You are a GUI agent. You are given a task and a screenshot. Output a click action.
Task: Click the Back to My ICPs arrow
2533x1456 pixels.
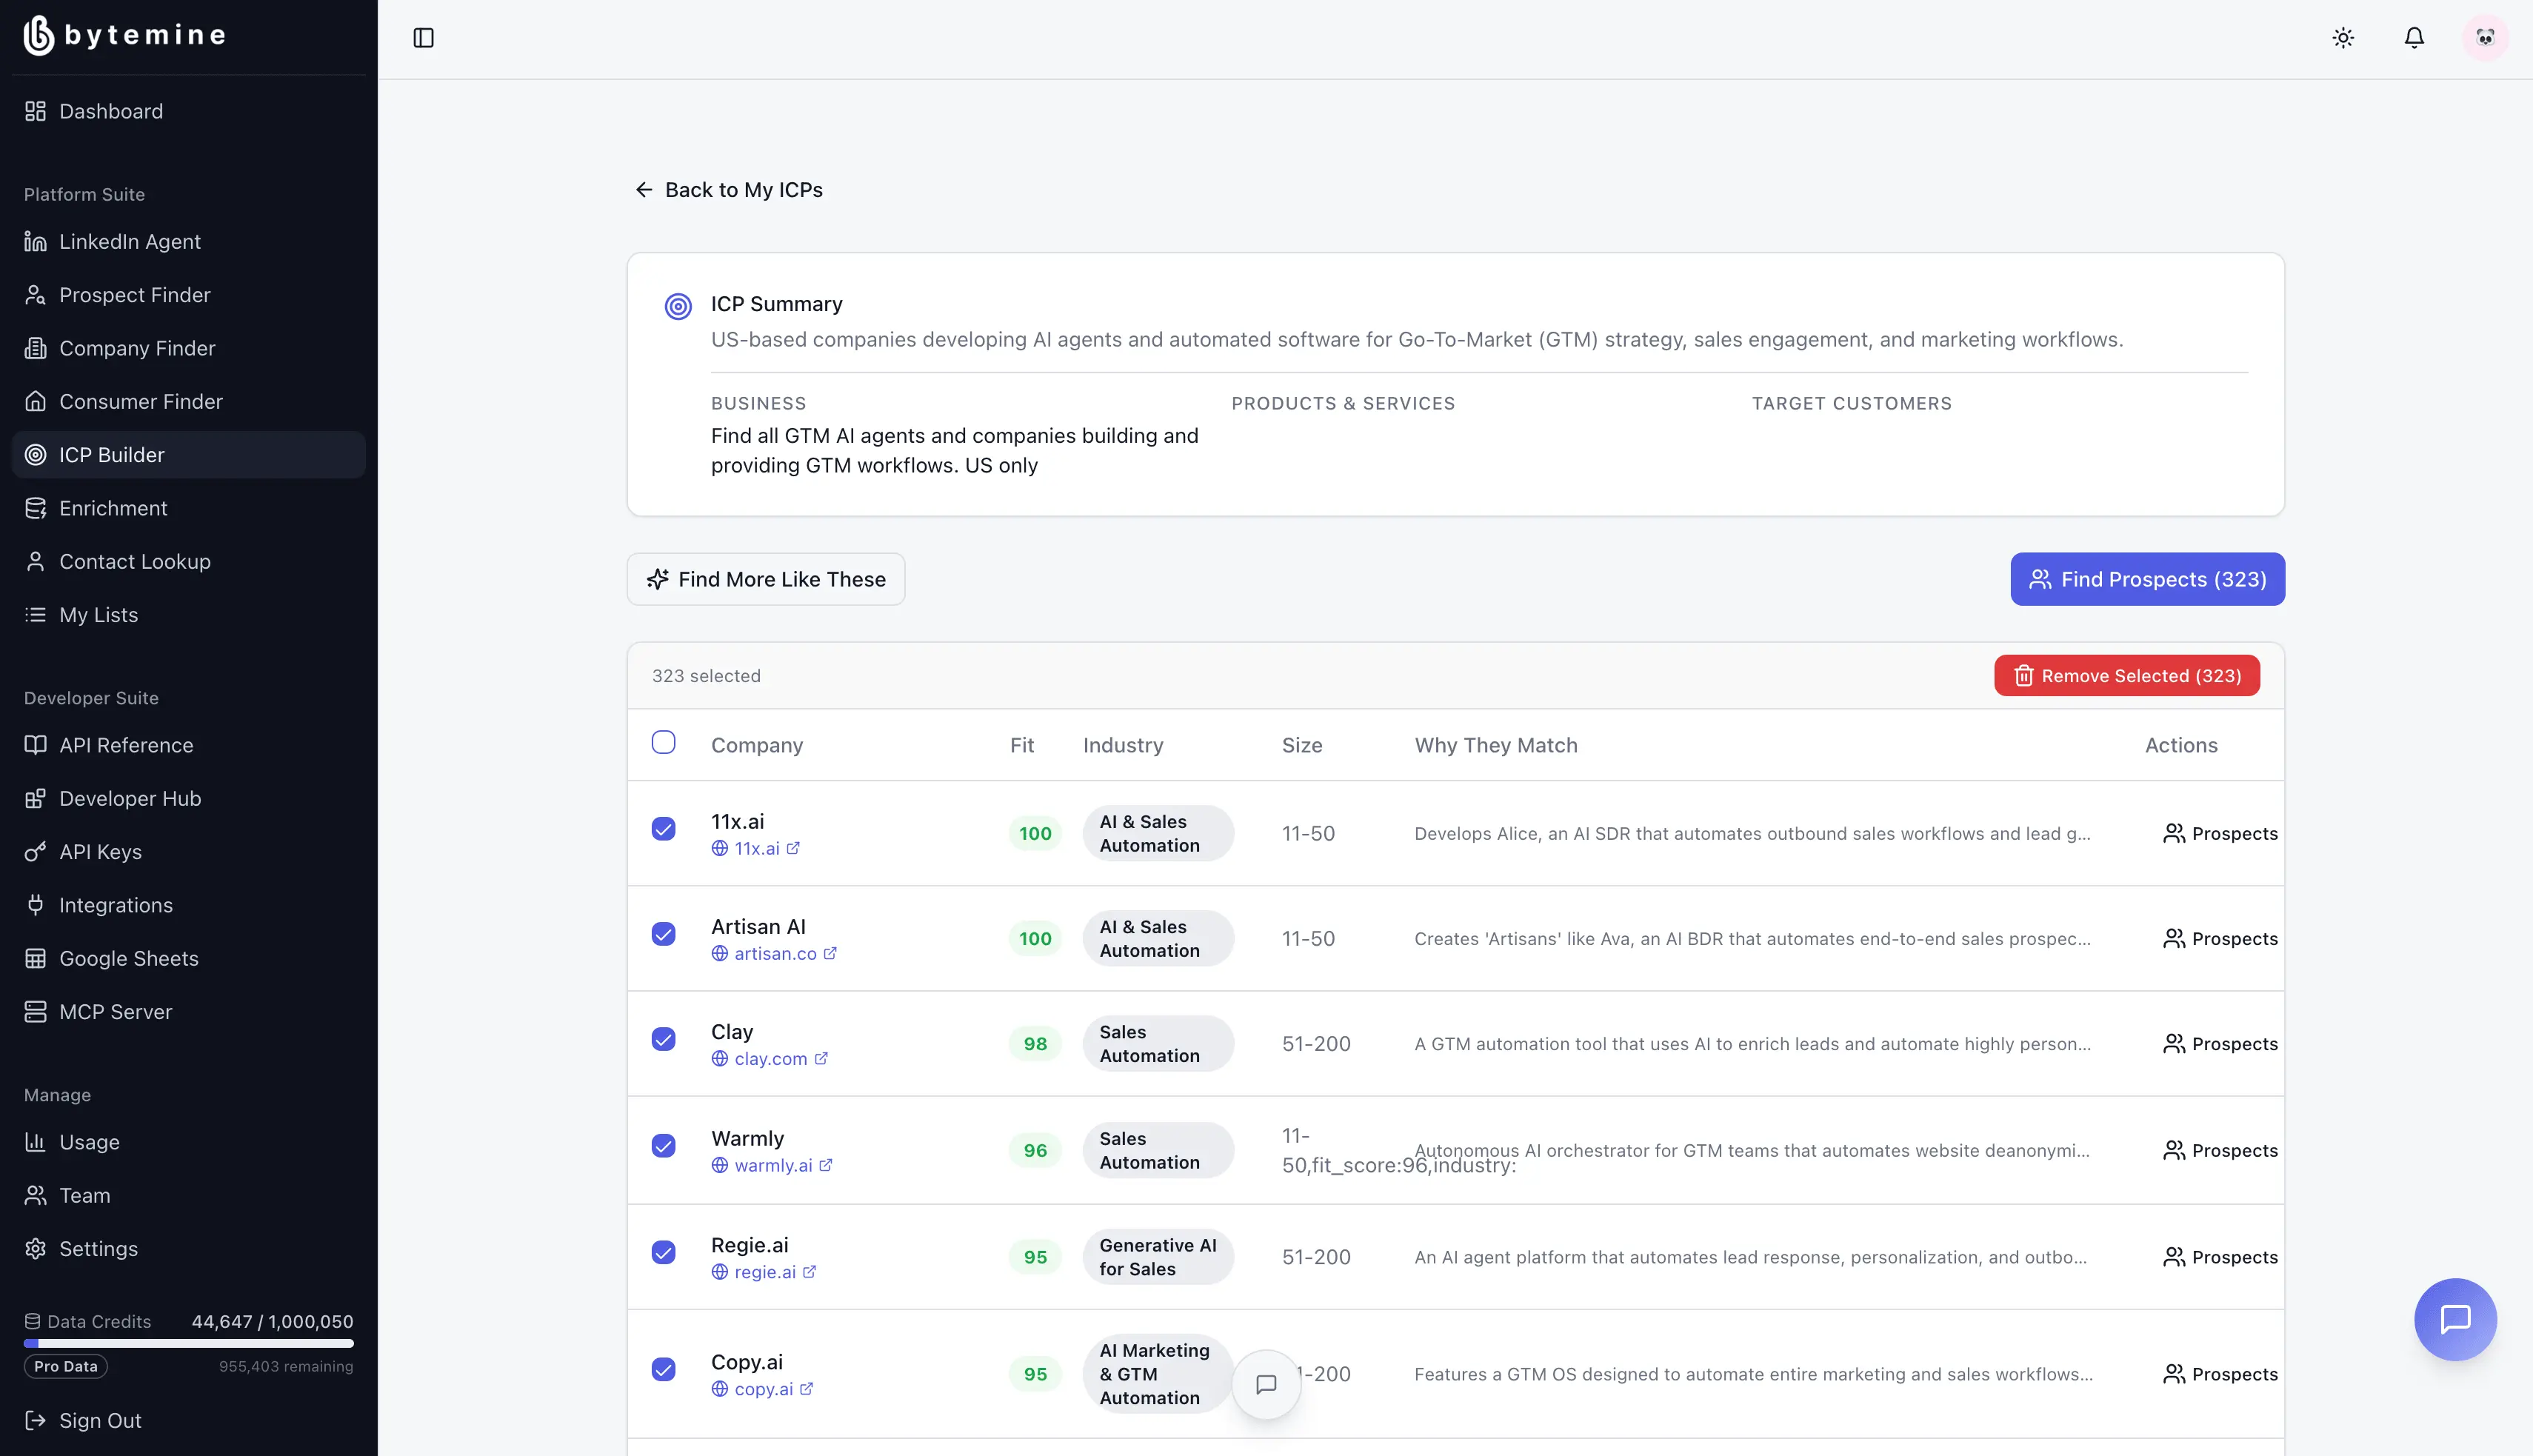pos(644,190)
